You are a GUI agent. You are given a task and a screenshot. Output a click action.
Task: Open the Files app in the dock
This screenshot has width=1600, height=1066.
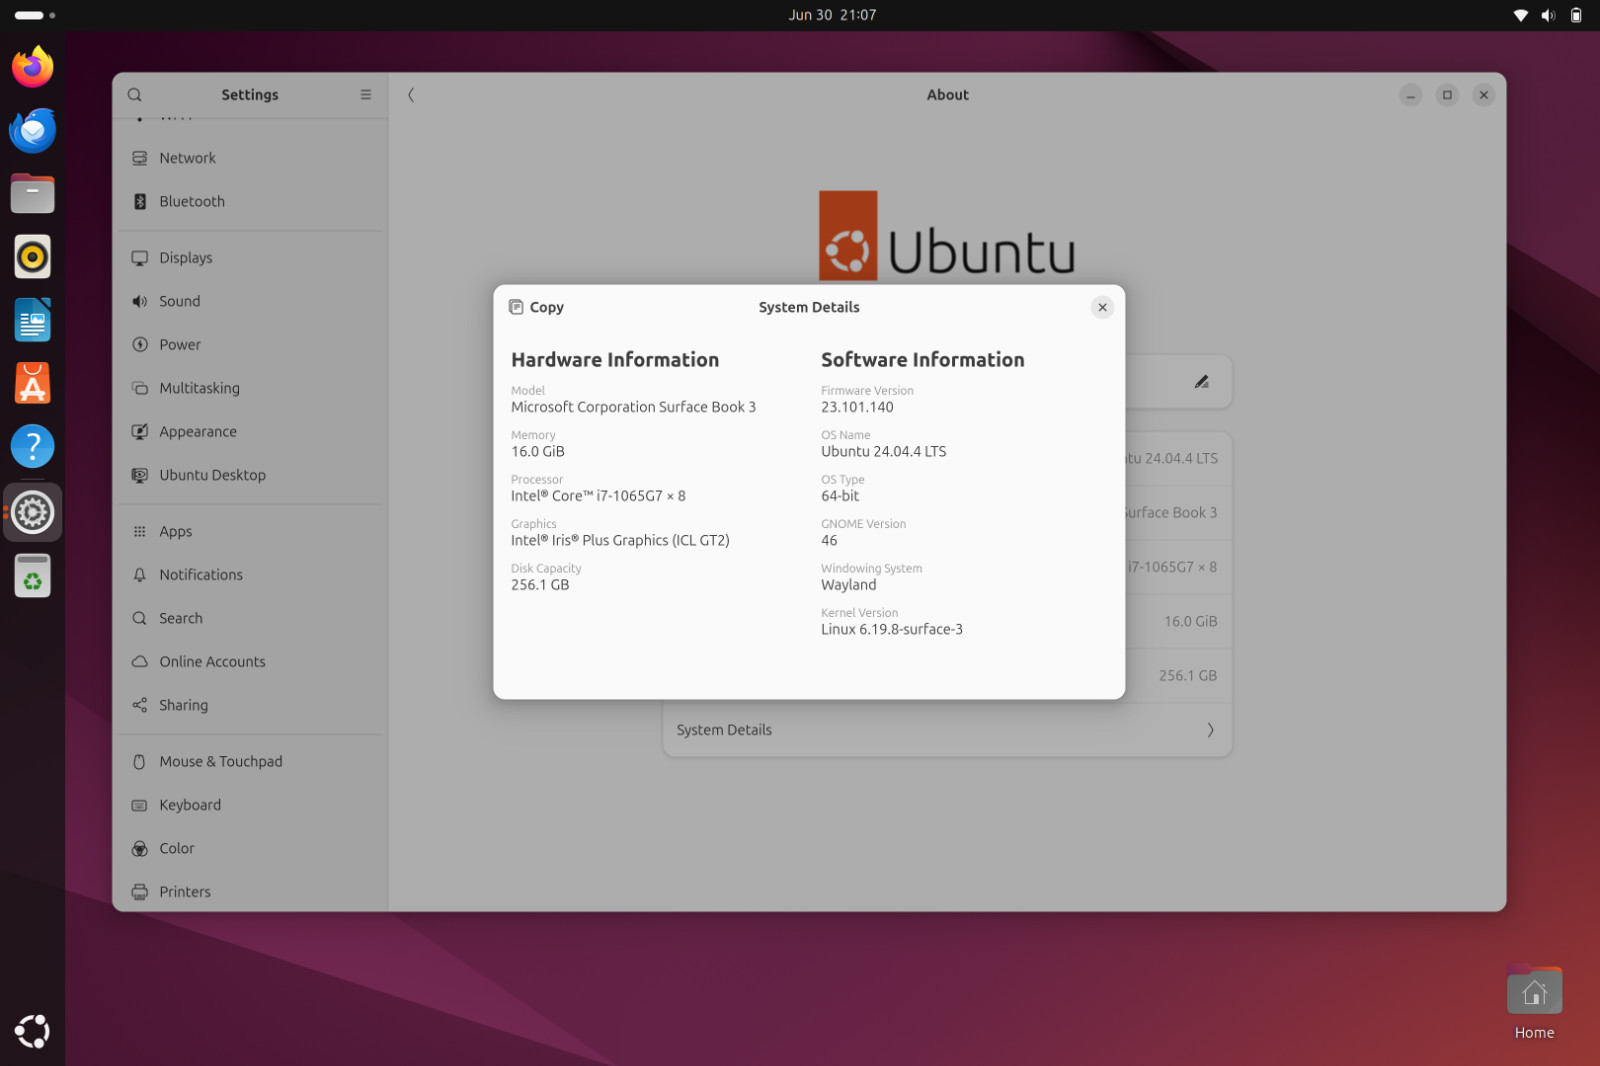33,193
